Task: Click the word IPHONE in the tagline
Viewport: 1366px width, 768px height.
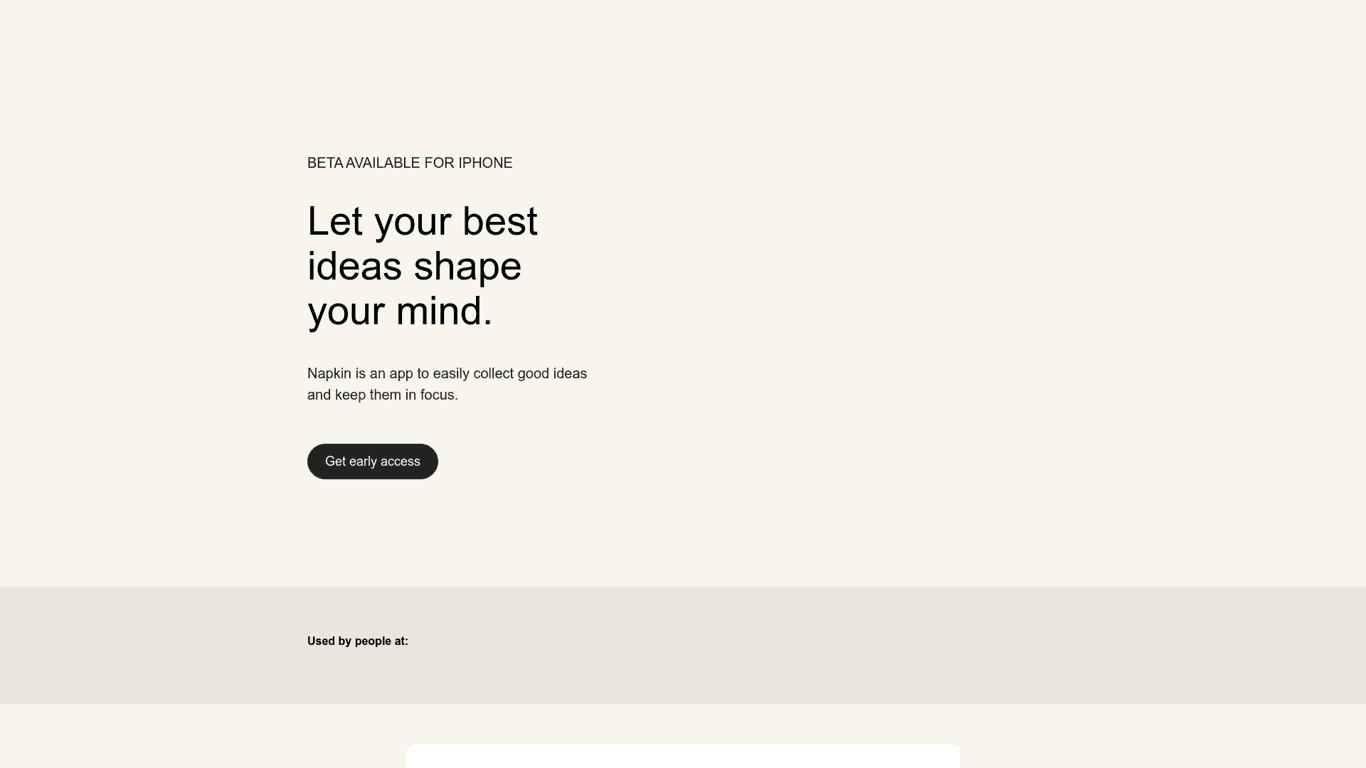Action: point(485,163)
